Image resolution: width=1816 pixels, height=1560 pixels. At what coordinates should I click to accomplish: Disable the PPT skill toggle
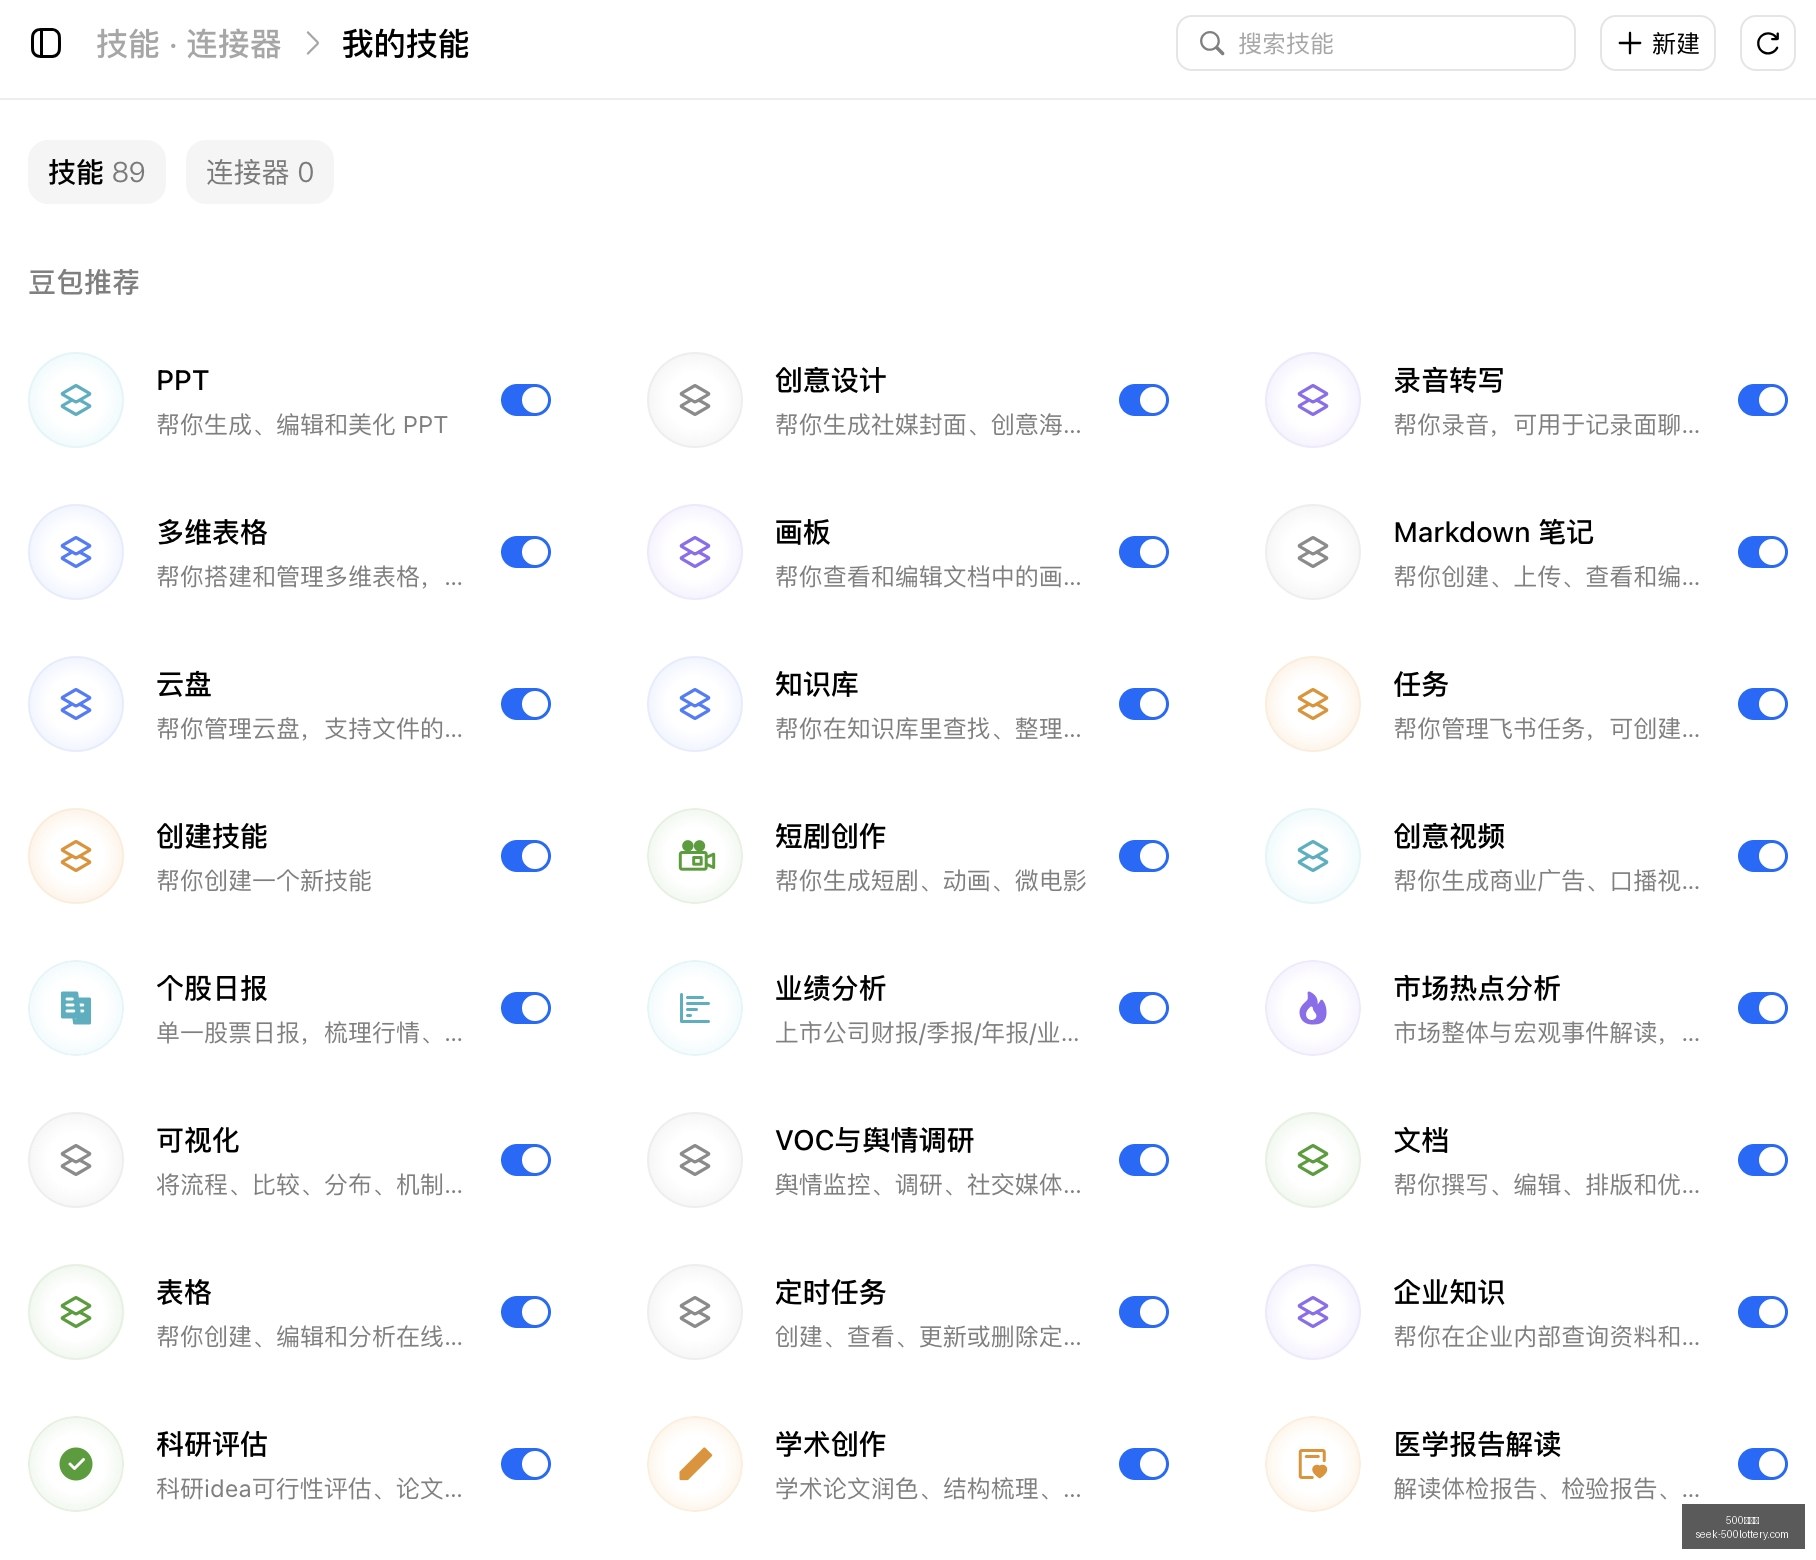pos(526,400)
